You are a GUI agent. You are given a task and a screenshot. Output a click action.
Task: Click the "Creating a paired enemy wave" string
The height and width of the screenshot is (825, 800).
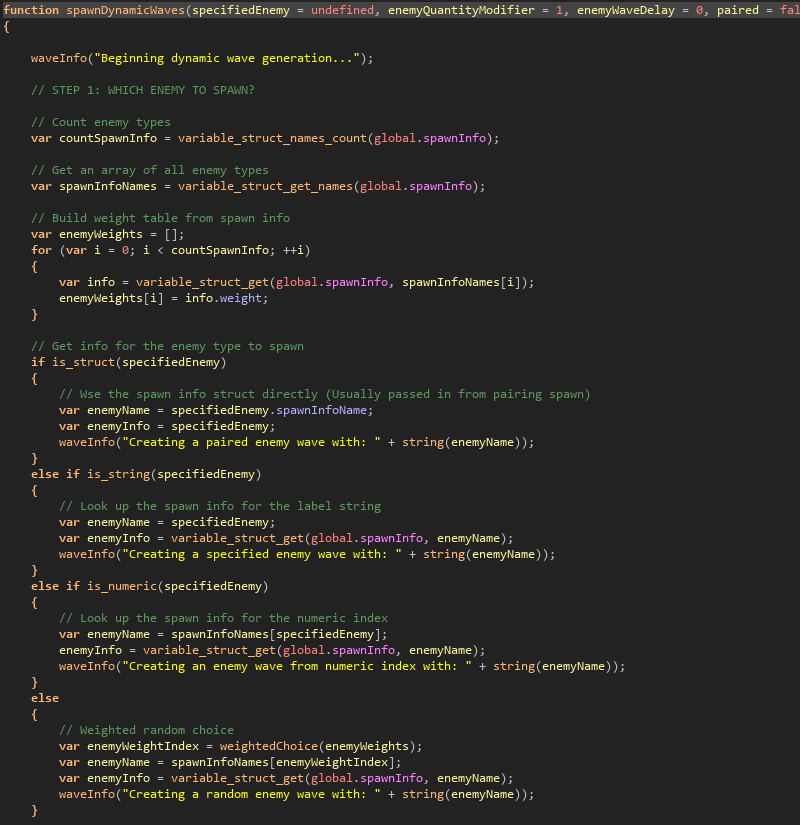pos(254,442)
